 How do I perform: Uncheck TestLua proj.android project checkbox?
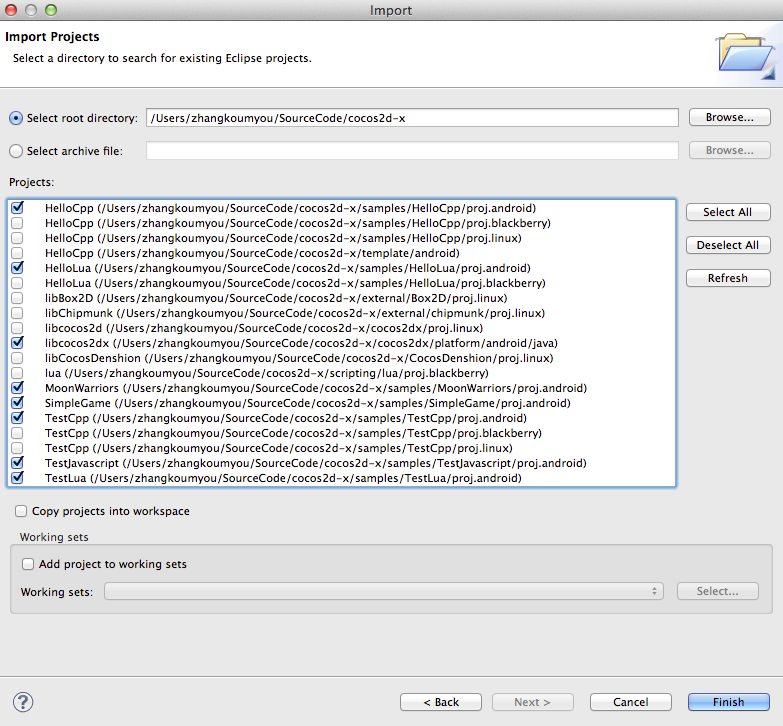pos(17,477)
